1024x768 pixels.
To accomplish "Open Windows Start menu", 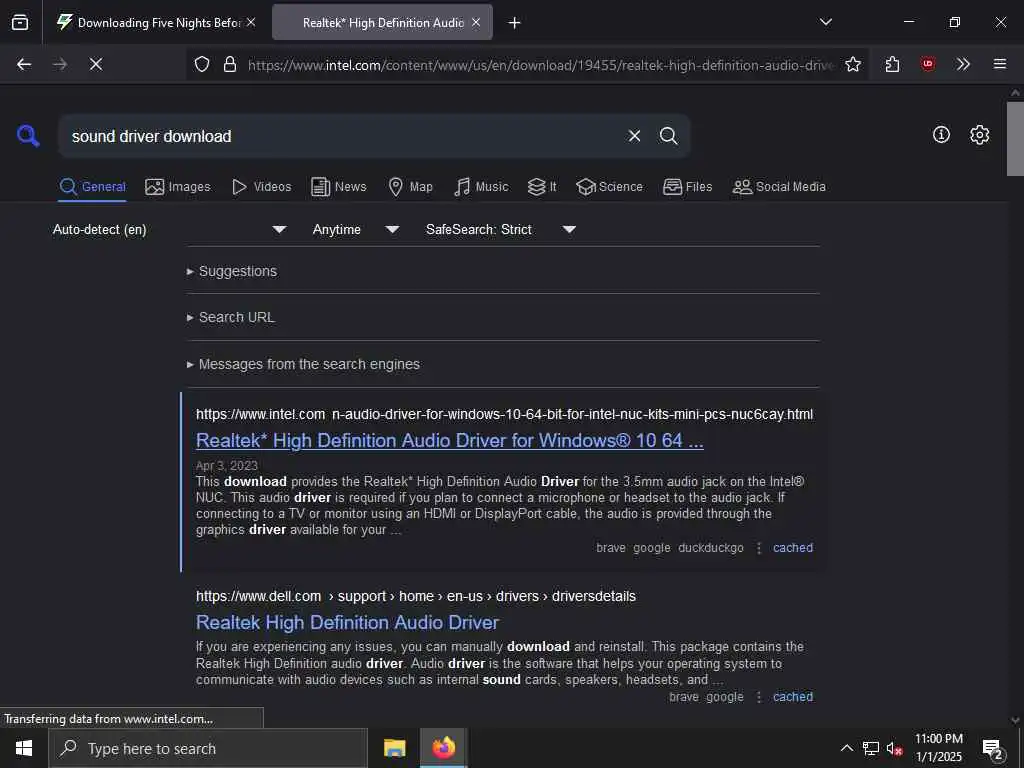I will 24,748.
